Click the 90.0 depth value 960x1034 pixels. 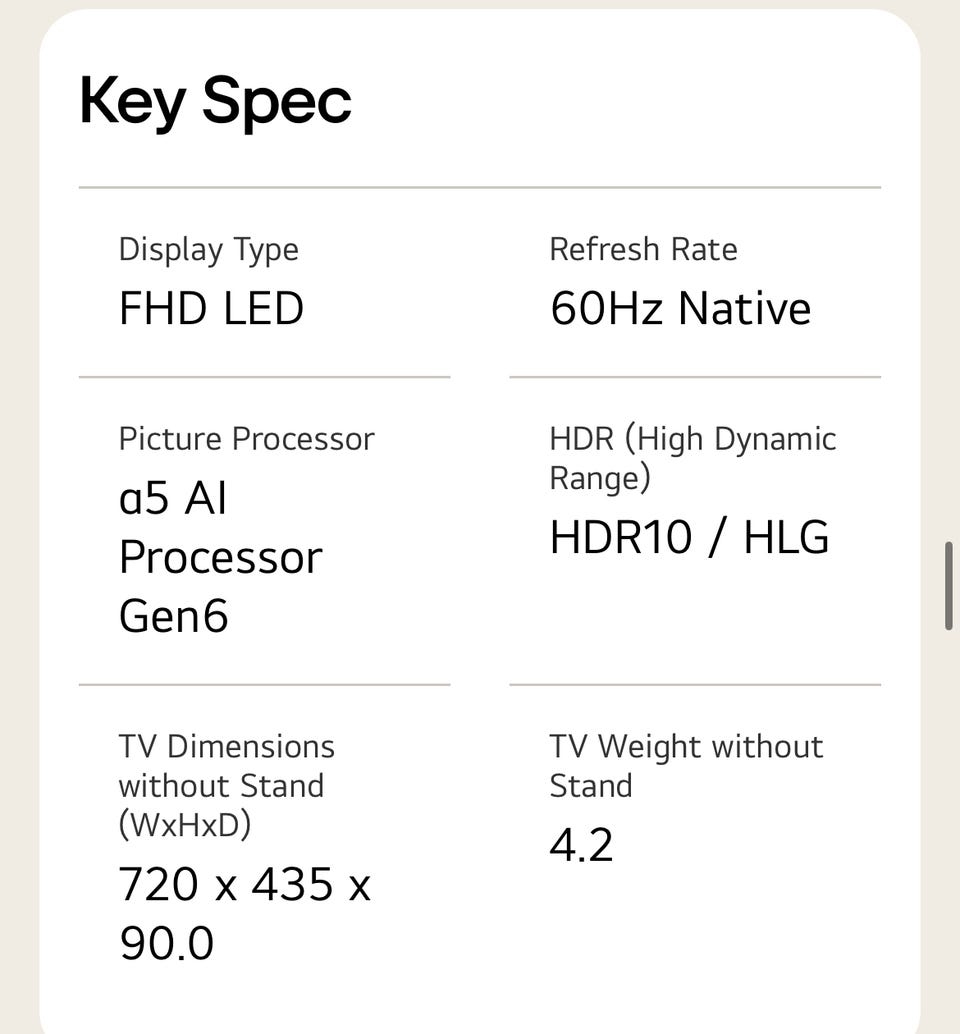coord(166,944)
